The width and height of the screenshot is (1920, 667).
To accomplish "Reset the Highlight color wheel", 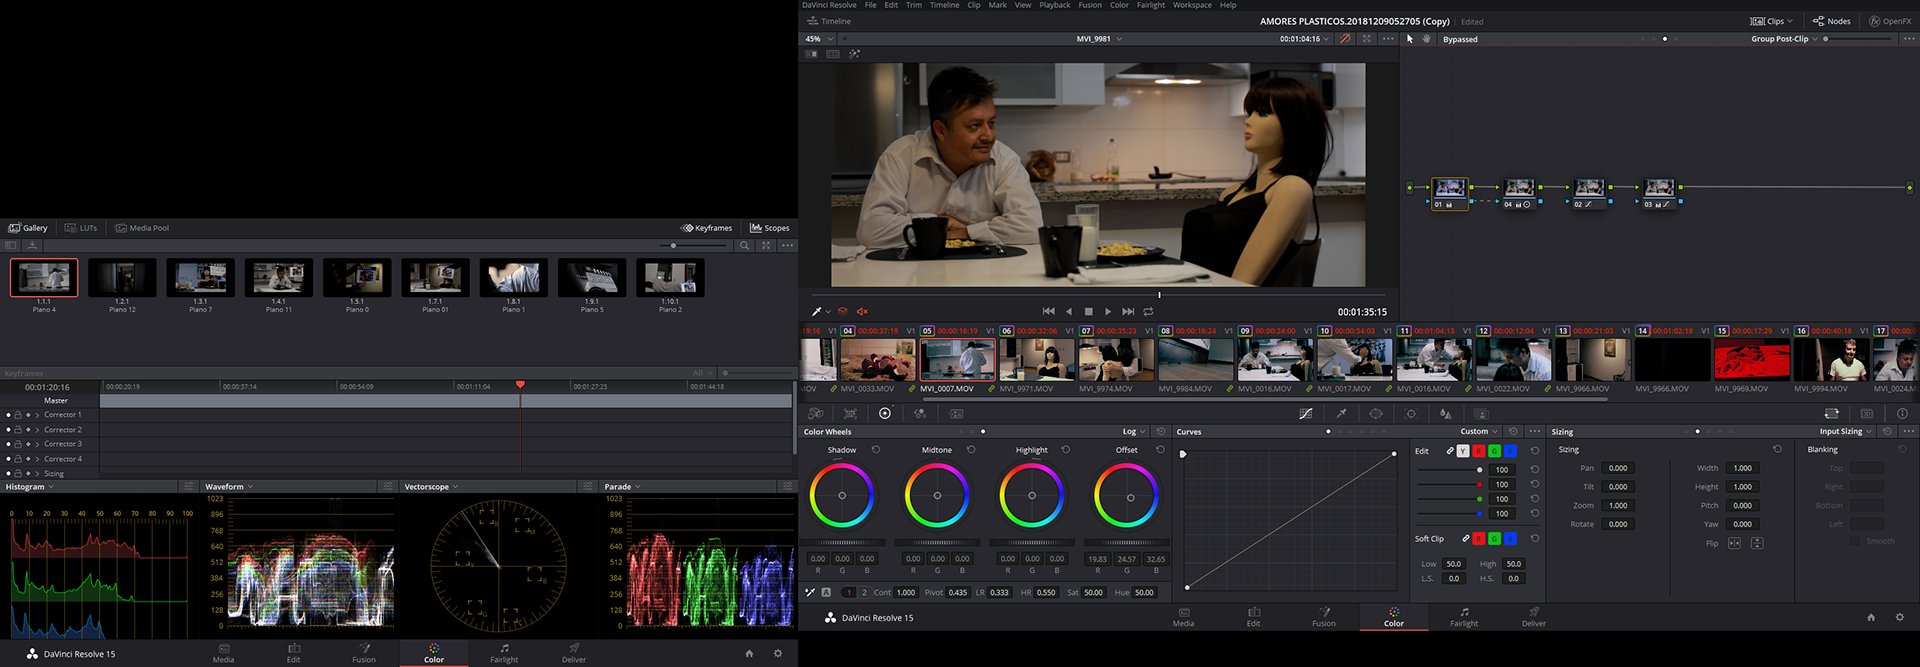I will pos(1066,450).
